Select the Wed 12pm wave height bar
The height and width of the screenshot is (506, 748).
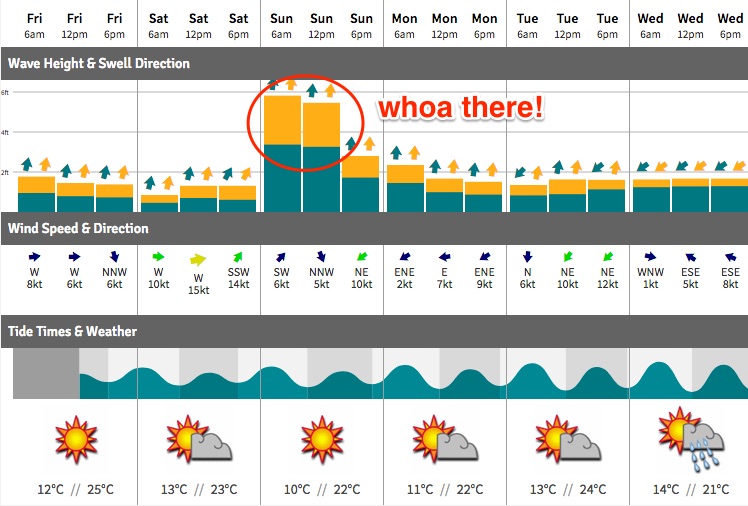690,195
